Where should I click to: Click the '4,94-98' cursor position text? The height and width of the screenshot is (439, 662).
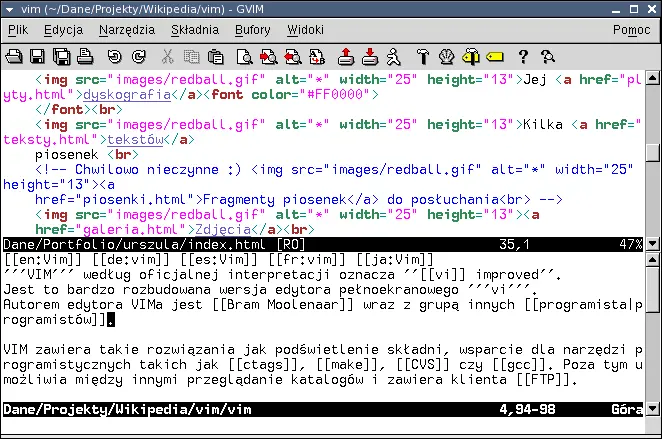click(x=528, y=409)
